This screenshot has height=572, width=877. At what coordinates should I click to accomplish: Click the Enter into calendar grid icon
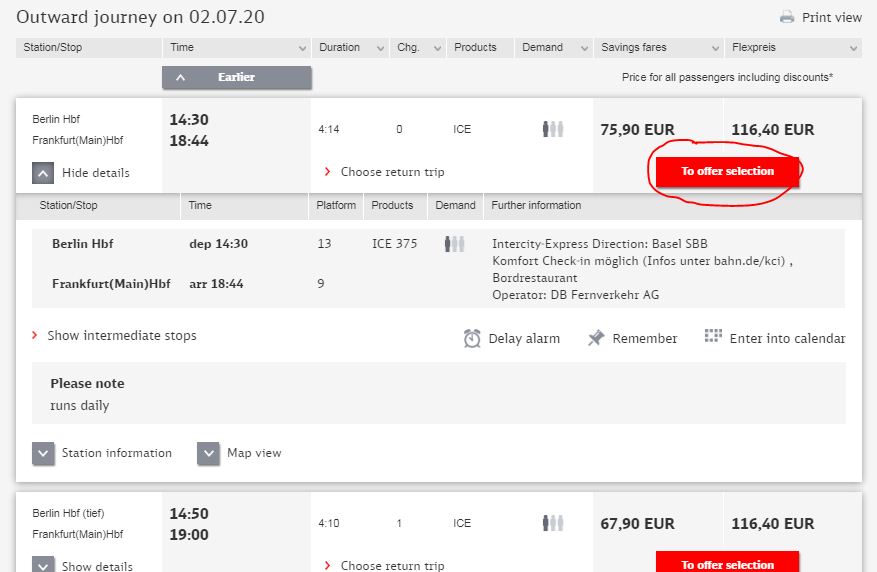tap(713, 336)
